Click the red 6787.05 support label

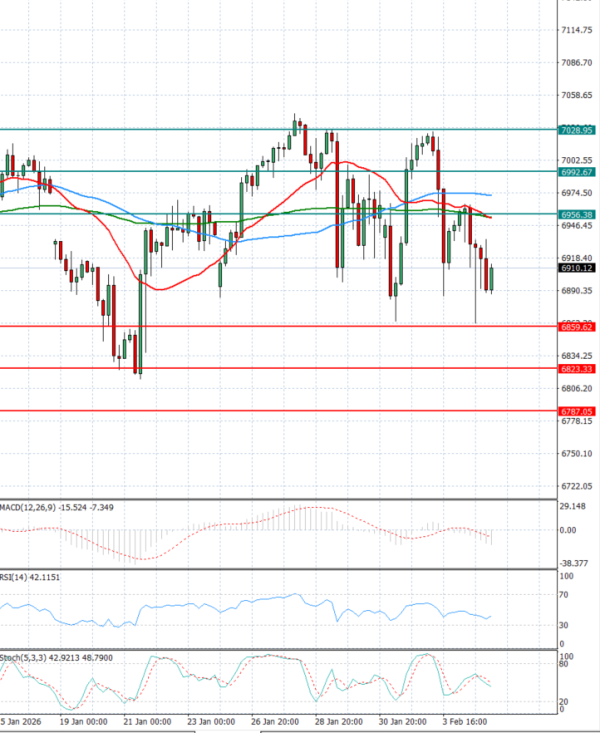pyautogui.click(x=578, y=411)
